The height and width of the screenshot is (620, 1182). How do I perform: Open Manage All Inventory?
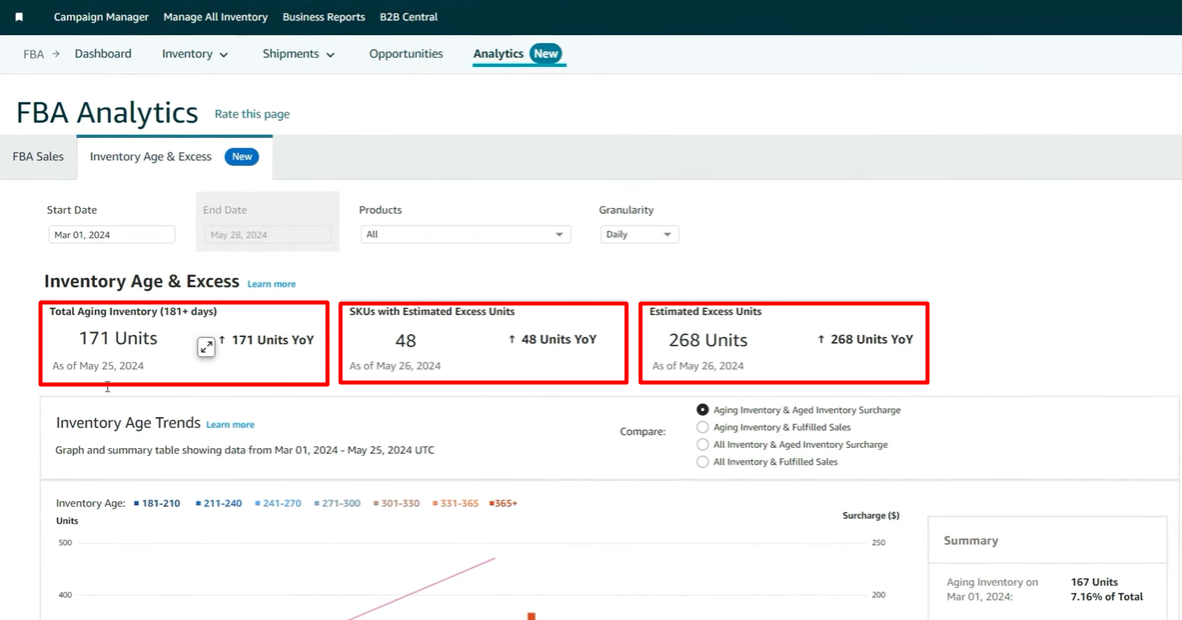tap(216, 17)
